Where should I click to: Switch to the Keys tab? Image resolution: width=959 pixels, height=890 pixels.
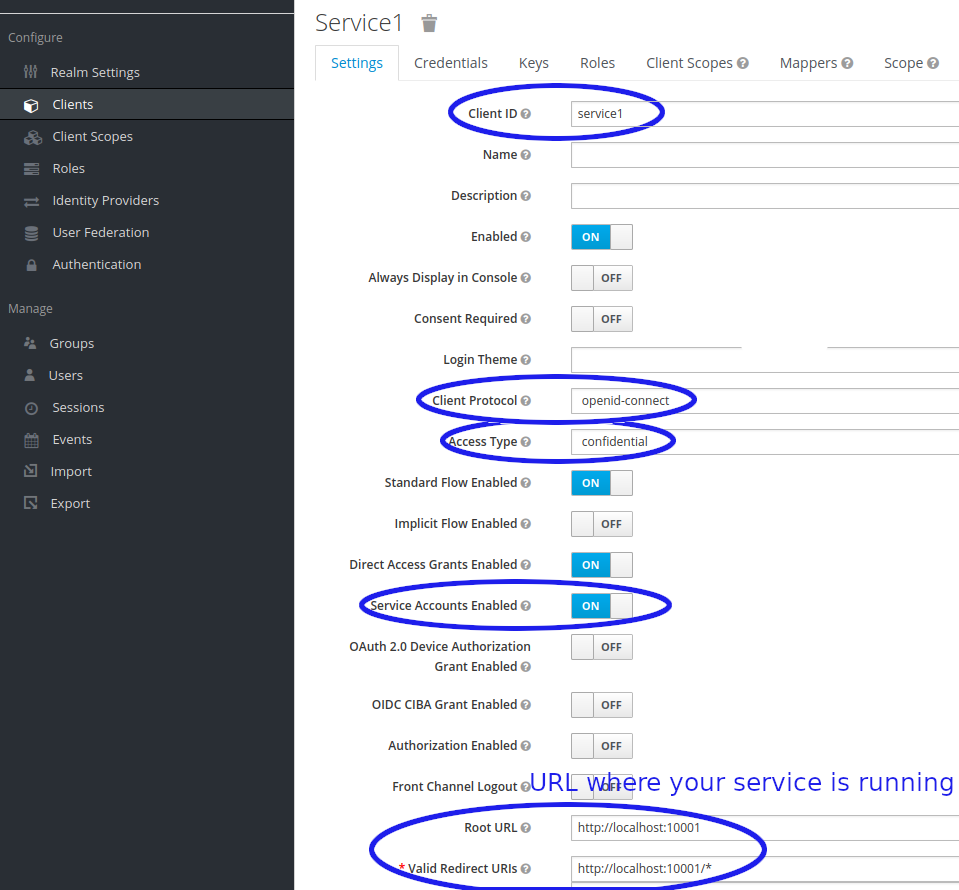point(533,63)
